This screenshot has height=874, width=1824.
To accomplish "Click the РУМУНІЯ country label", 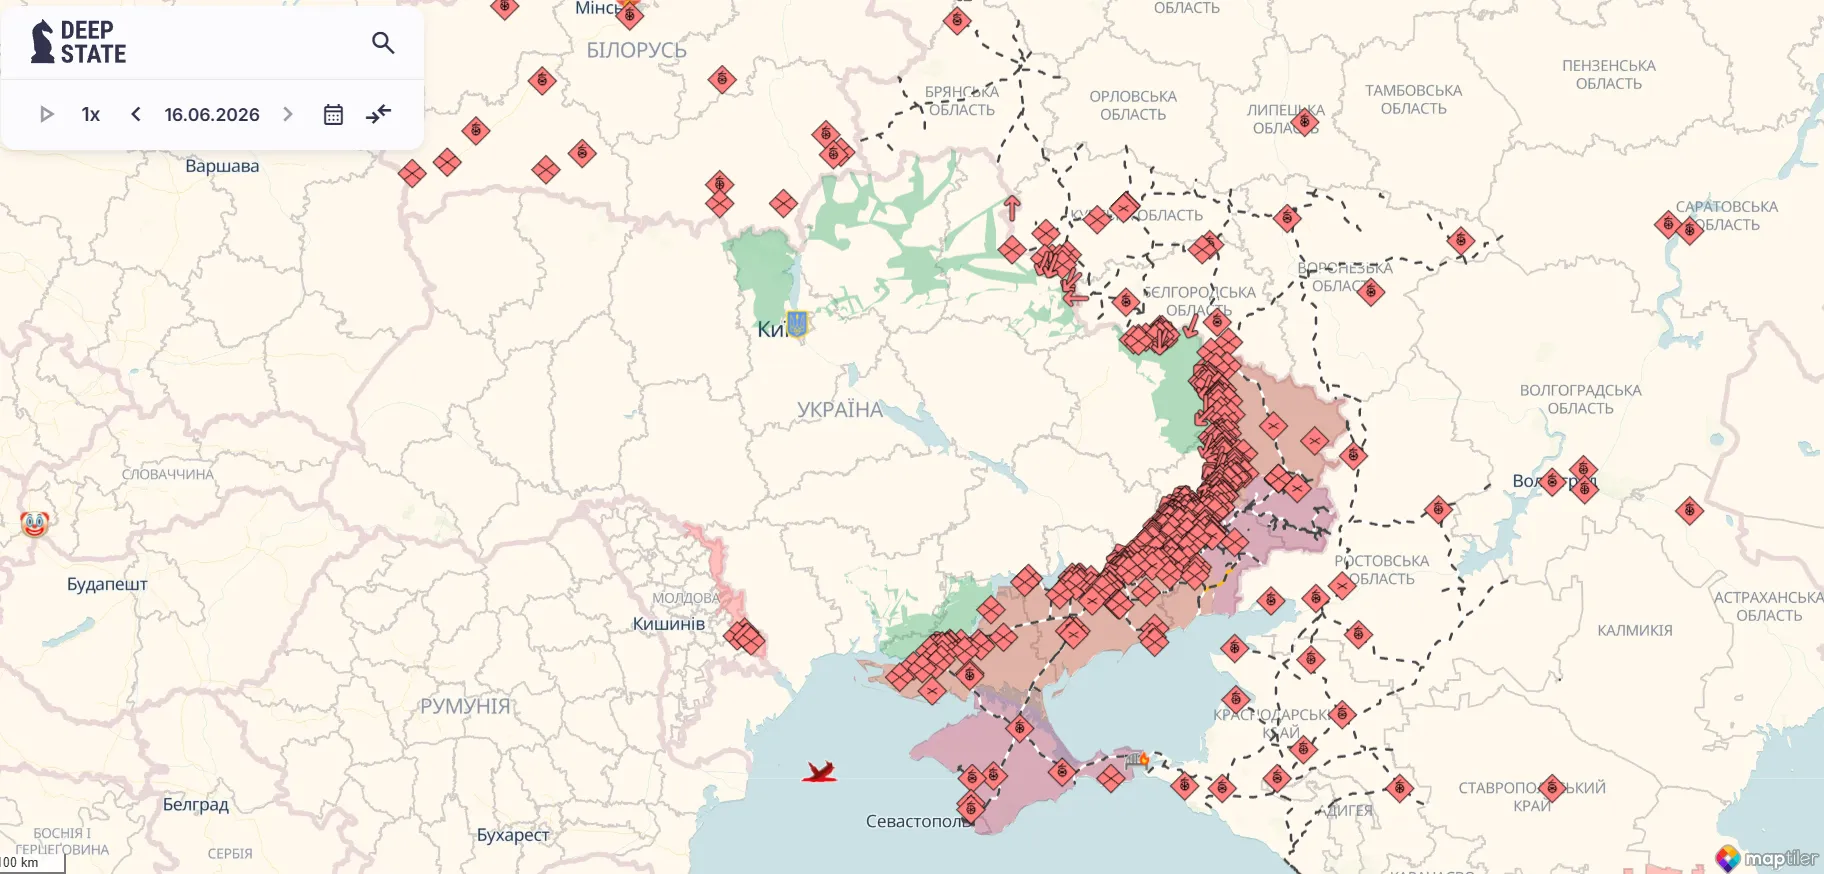I will click(465, 706).
